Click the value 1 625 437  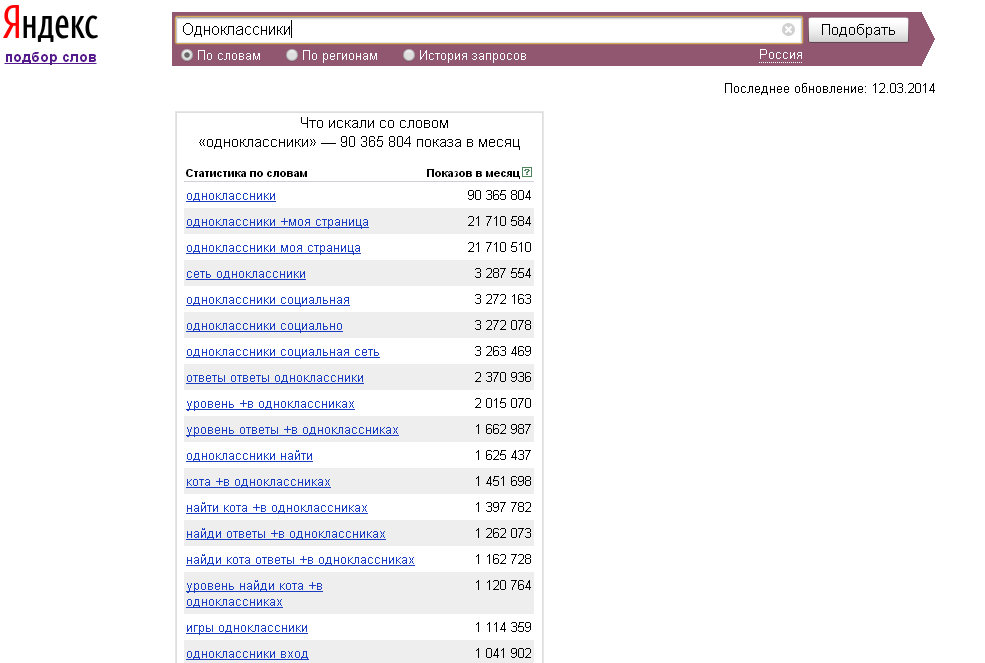pos(503,455)
